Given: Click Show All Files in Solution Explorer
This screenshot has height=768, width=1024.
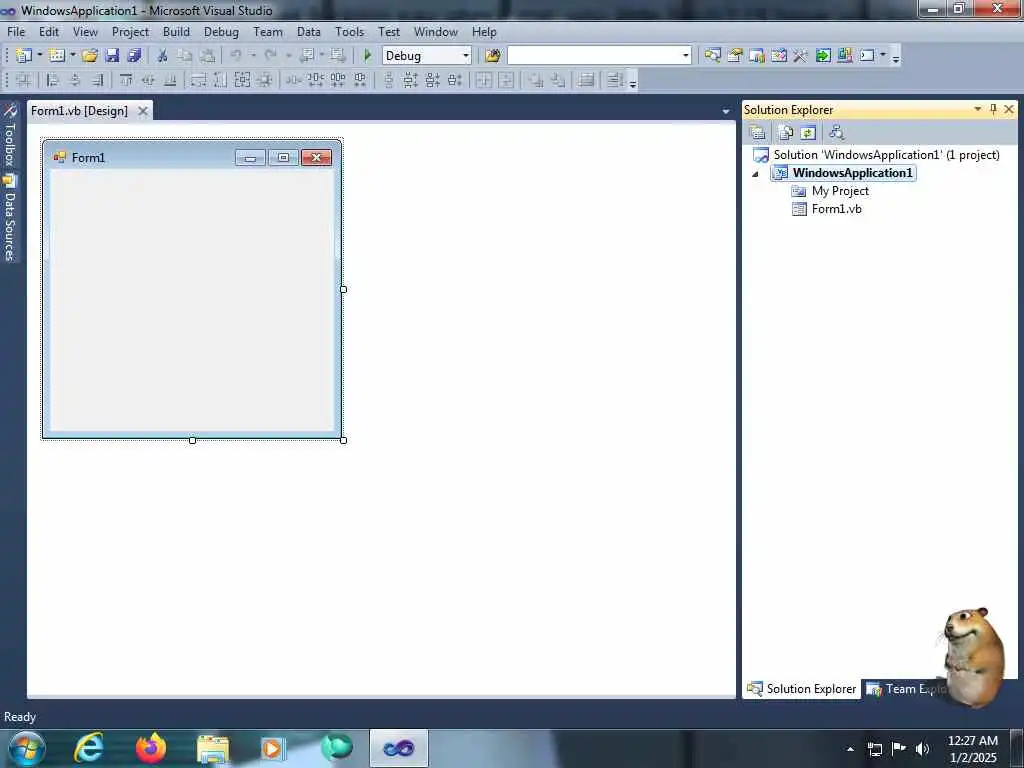Looking at the screenshot, I should 786,133.
